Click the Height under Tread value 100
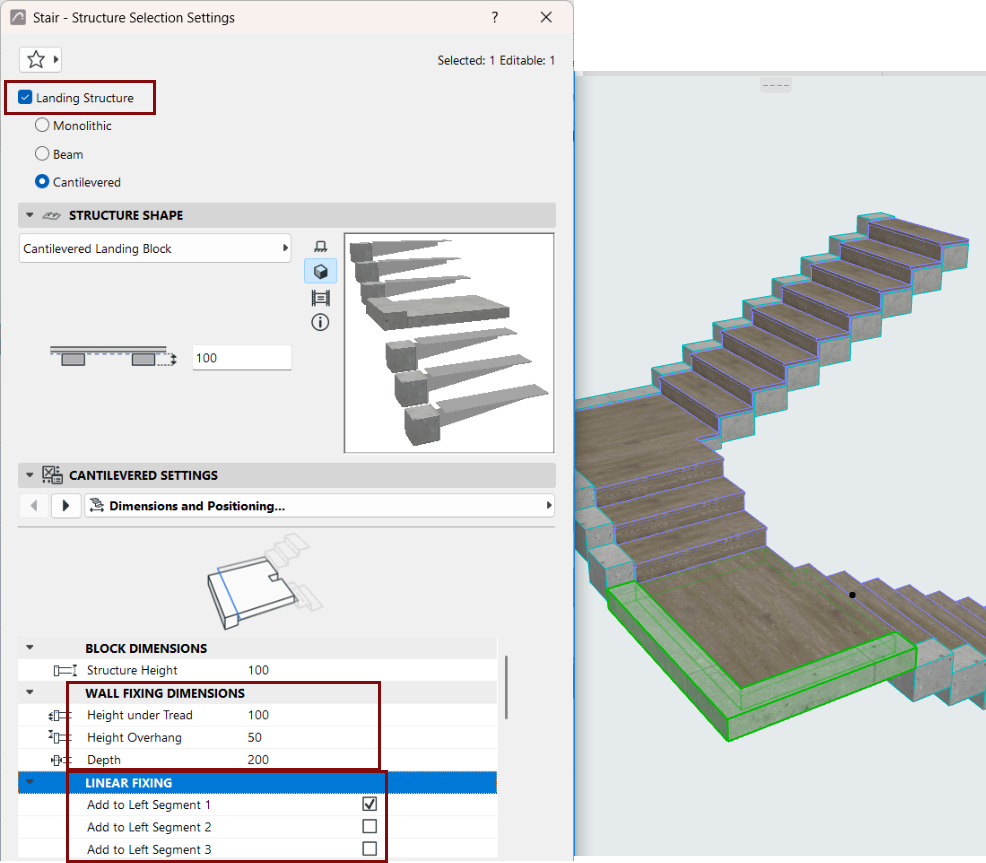The width and height of the screenshot is (986, 863). (258, 715)
